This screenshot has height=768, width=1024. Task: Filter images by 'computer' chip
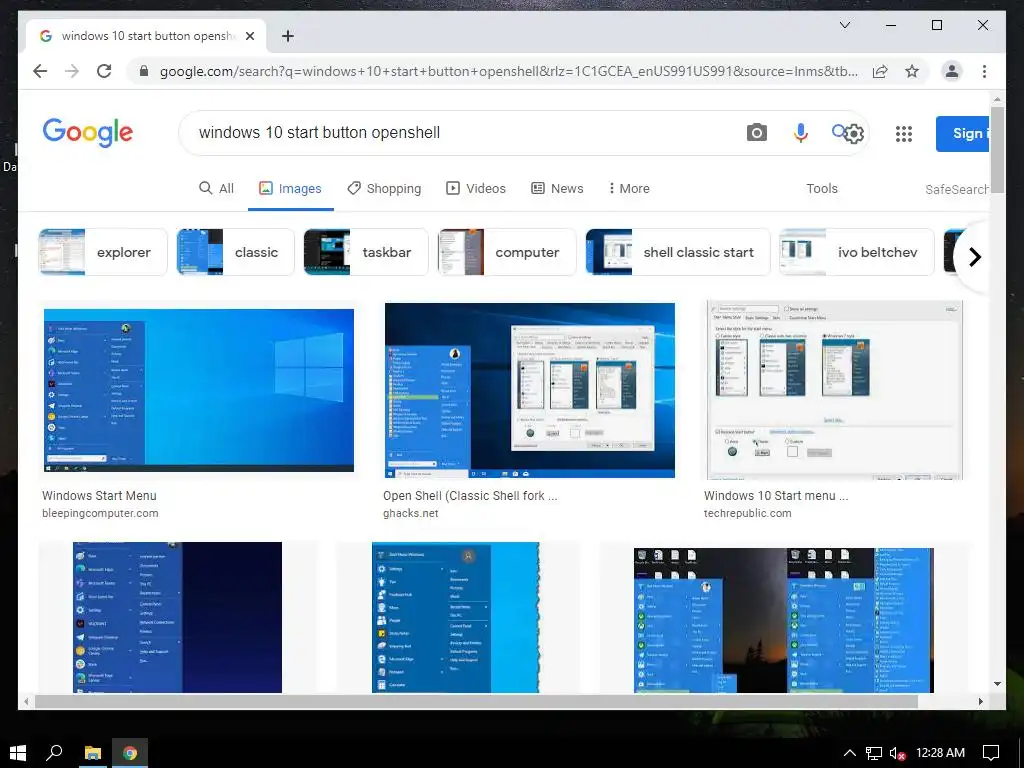(507, 252)
